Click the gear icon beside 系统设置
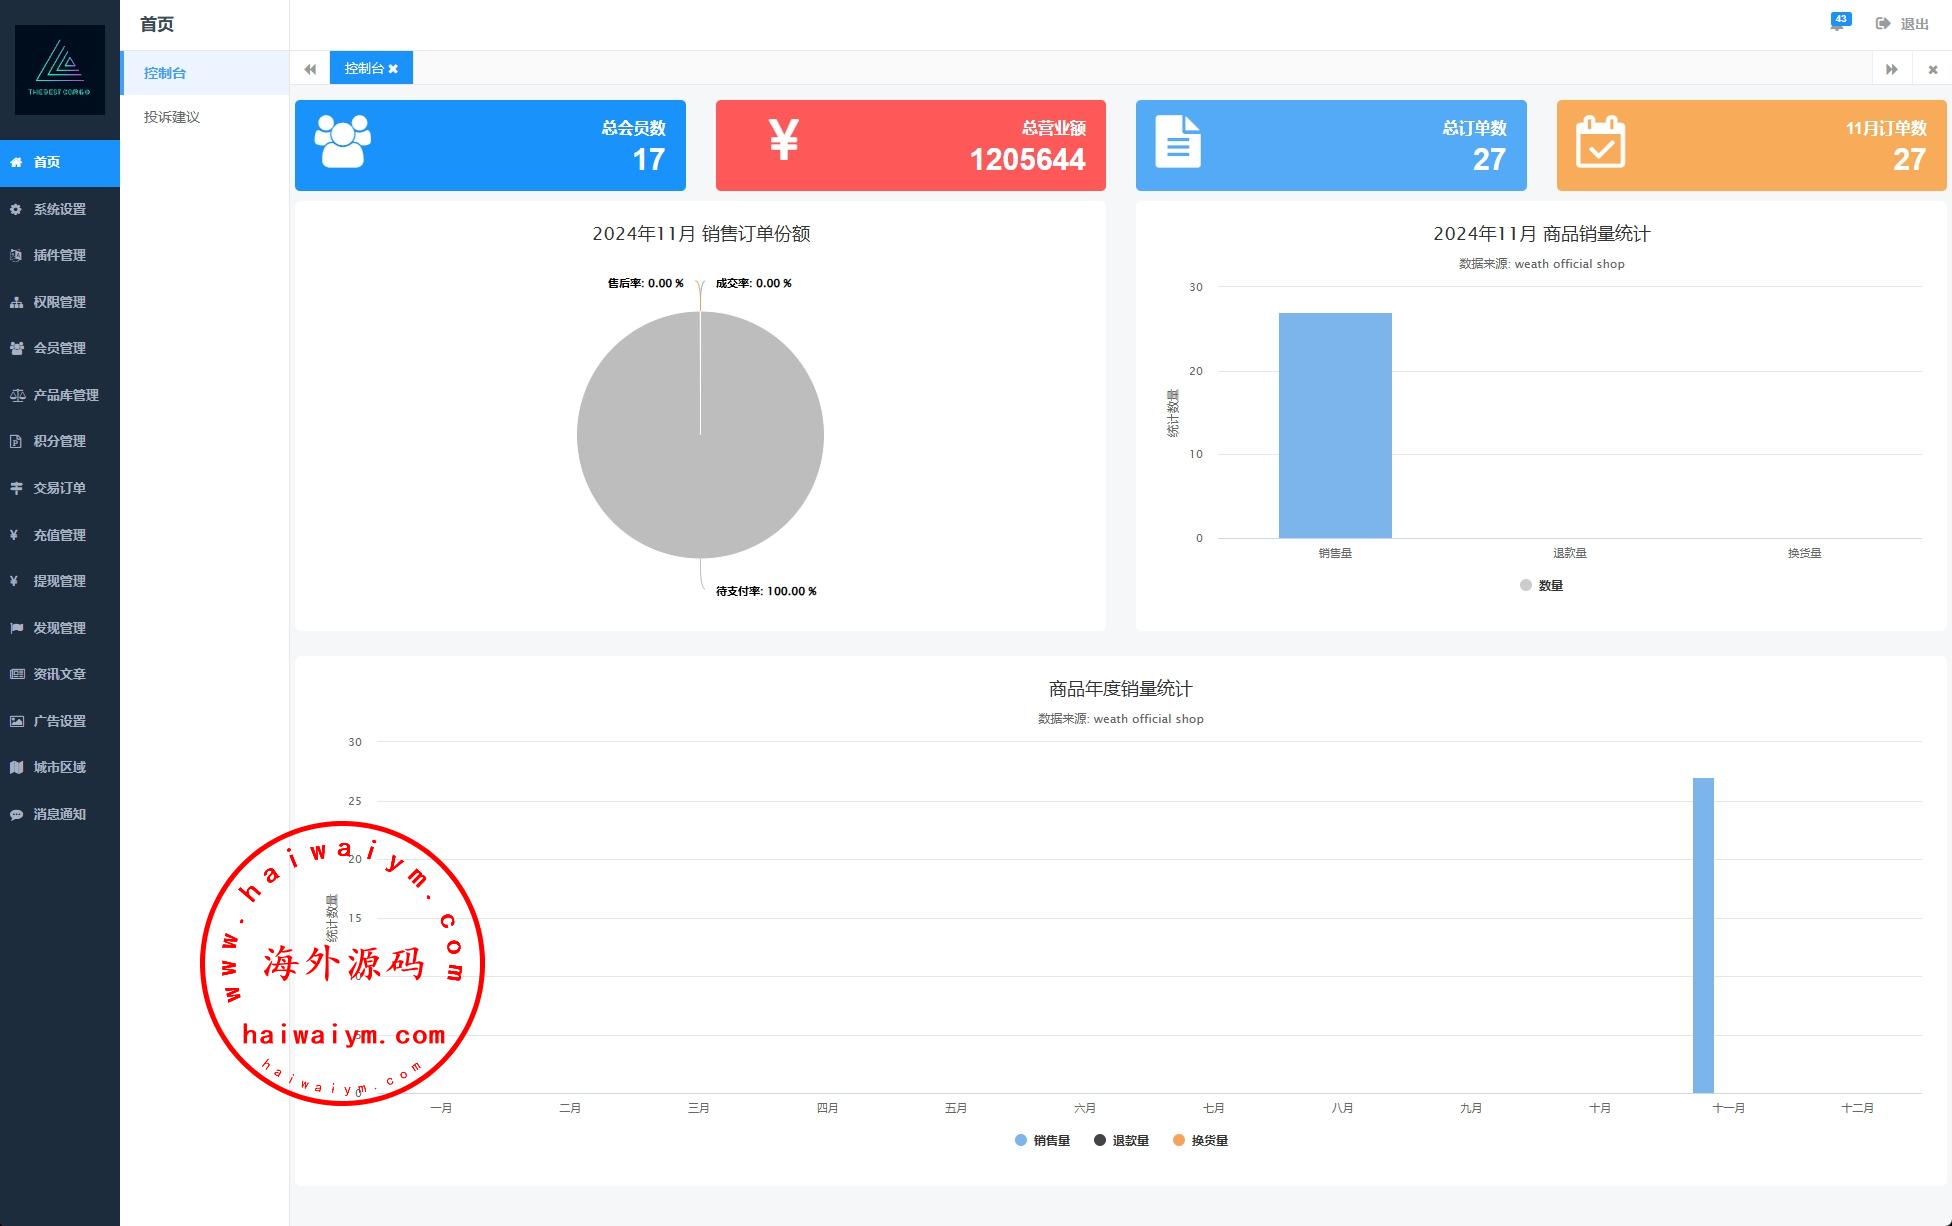 16,209
